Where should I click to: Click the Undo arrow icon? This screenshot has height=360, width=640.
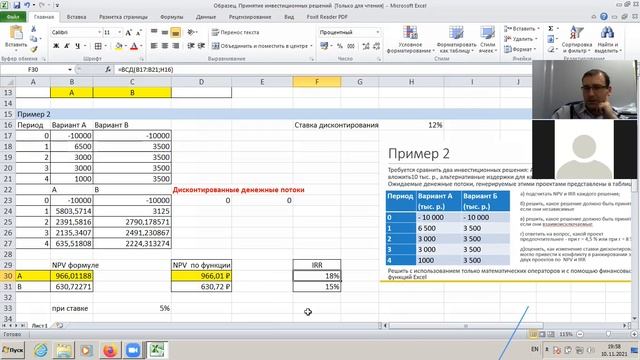(27, 5)
